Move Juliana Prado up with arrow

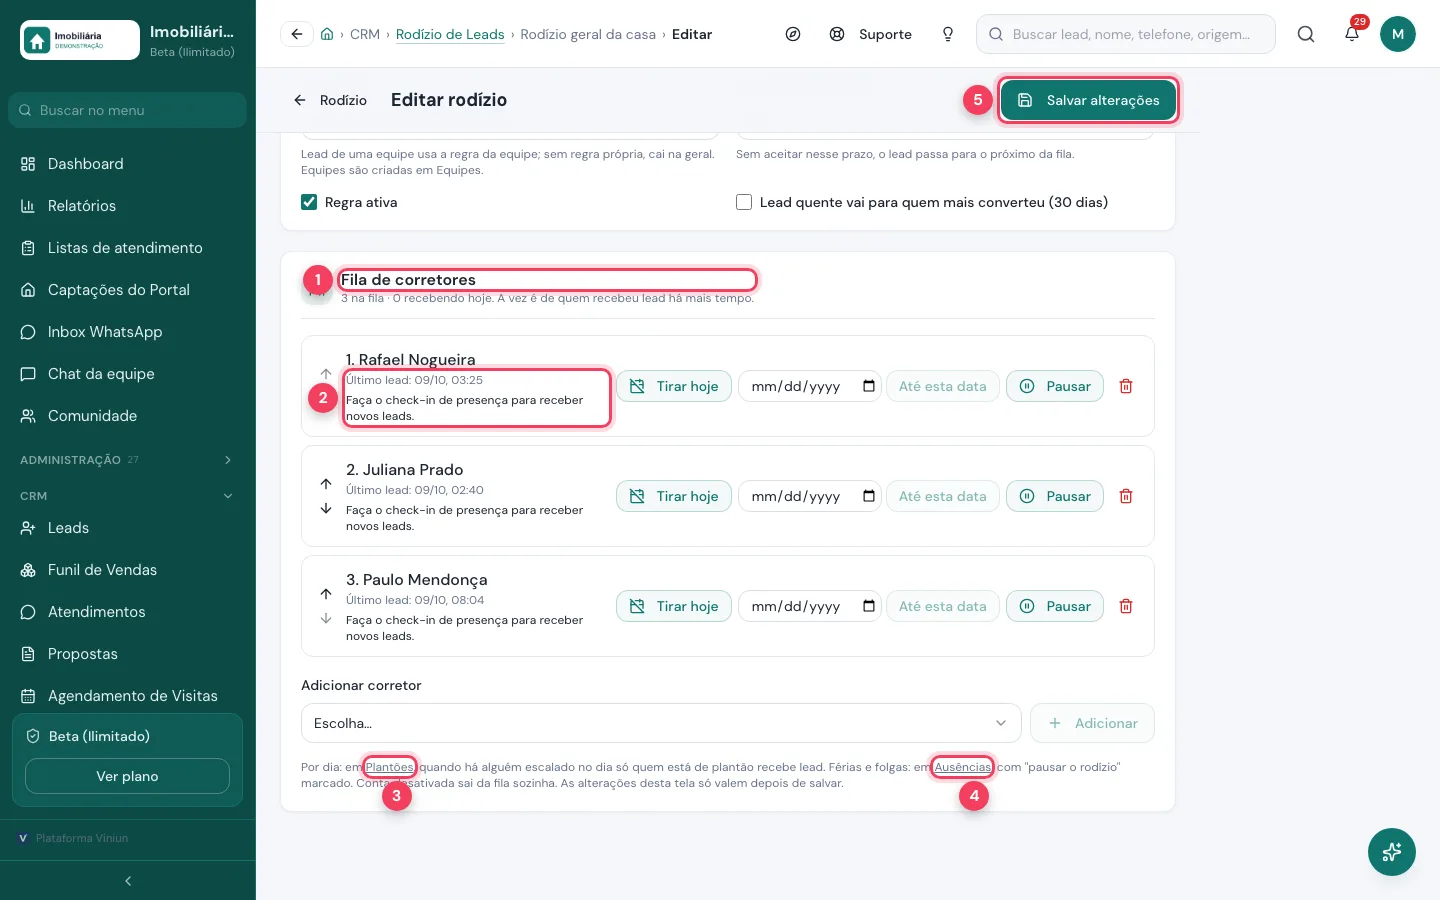point(326,483)
